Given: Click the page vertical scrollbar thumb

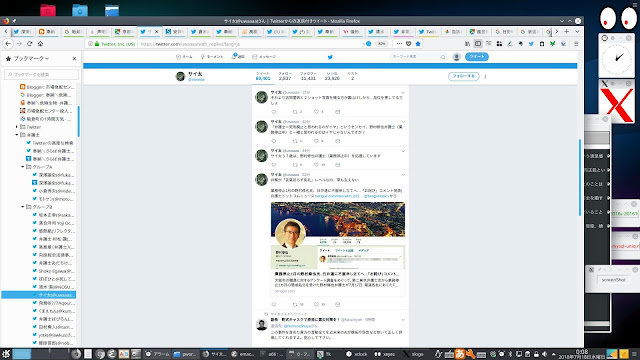Looking at the screenshot, I should point(580,178).
